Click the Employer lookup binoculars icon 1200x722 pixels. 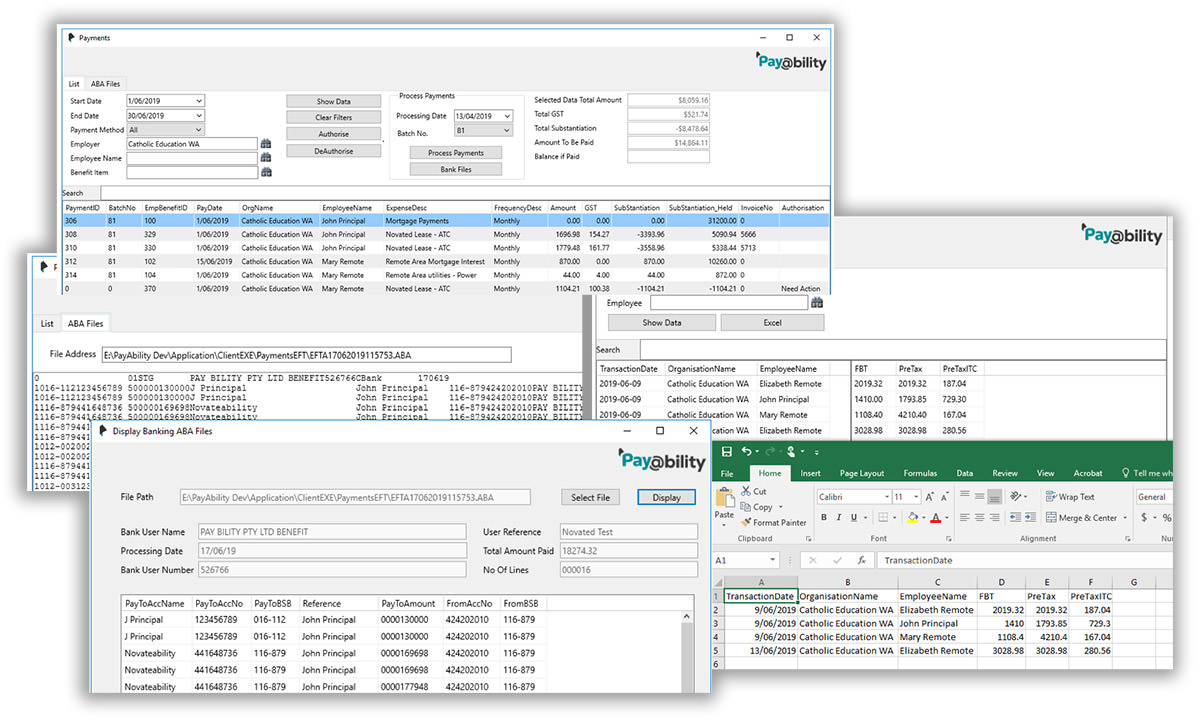pyautogui.click(x=266, y=144)
